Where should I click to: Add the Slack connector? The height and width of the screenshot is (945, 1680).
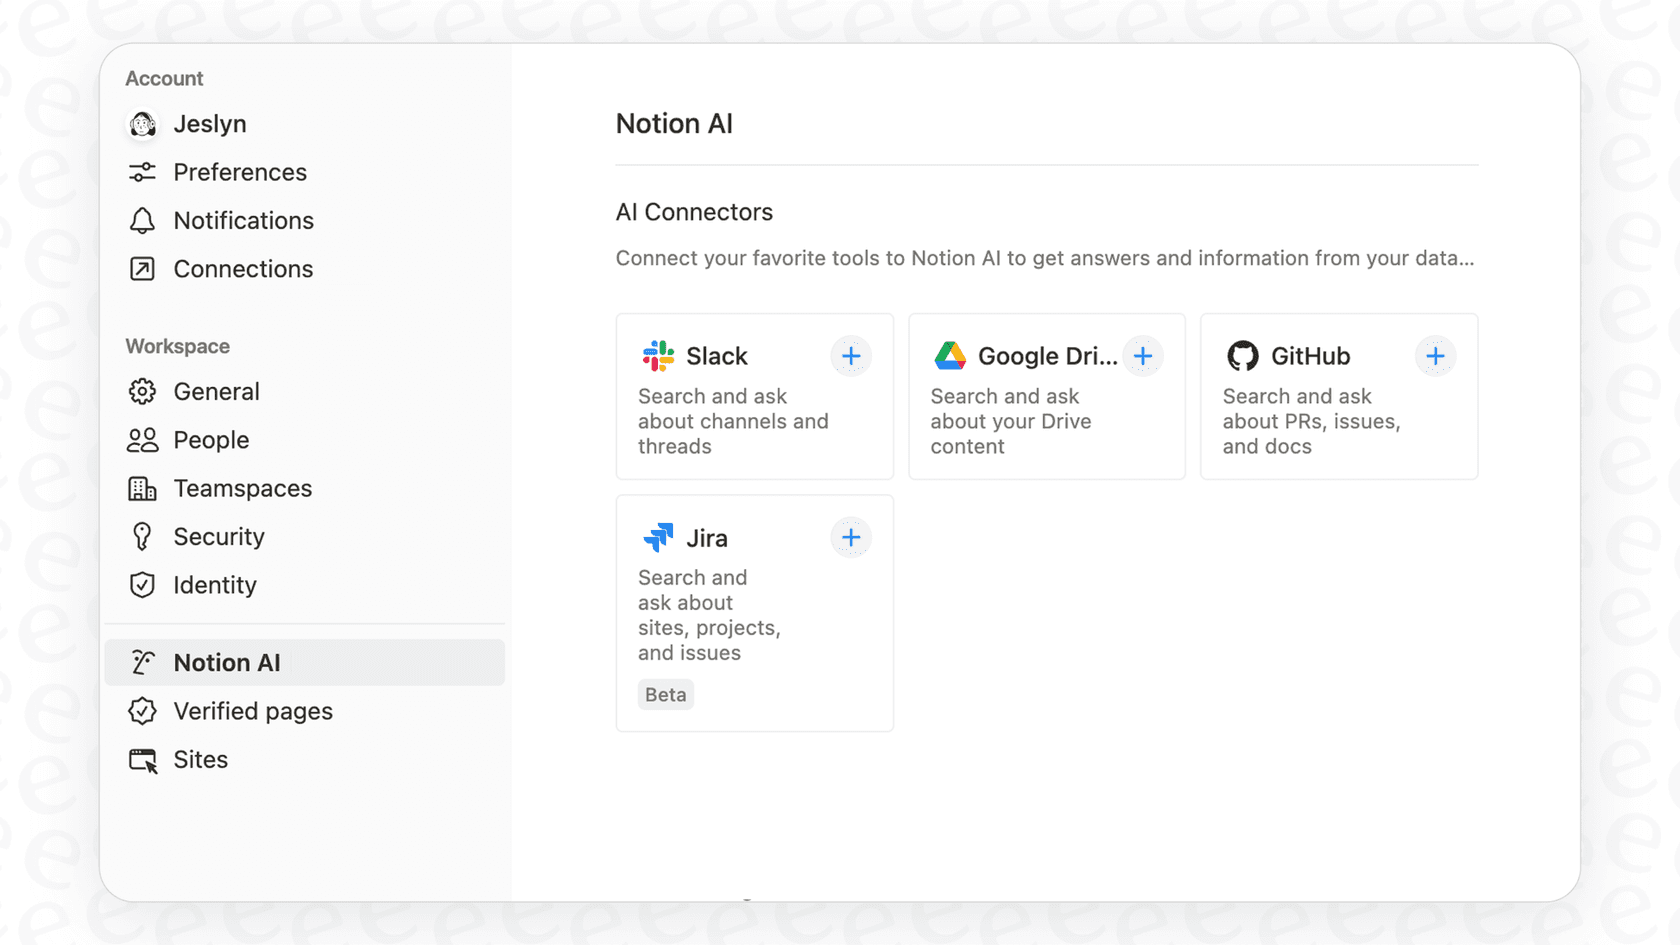[x=851, y=356]
